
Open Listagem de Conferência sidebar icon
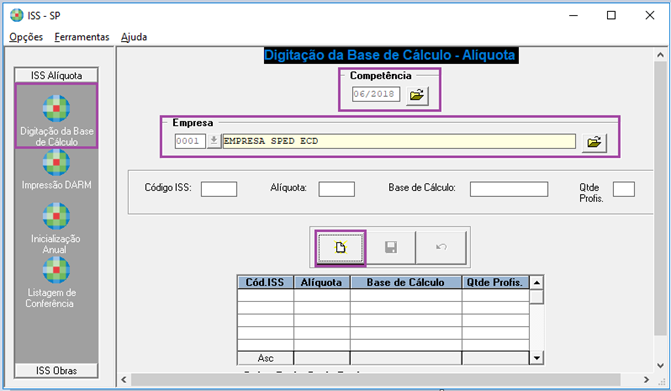(56, 270)
